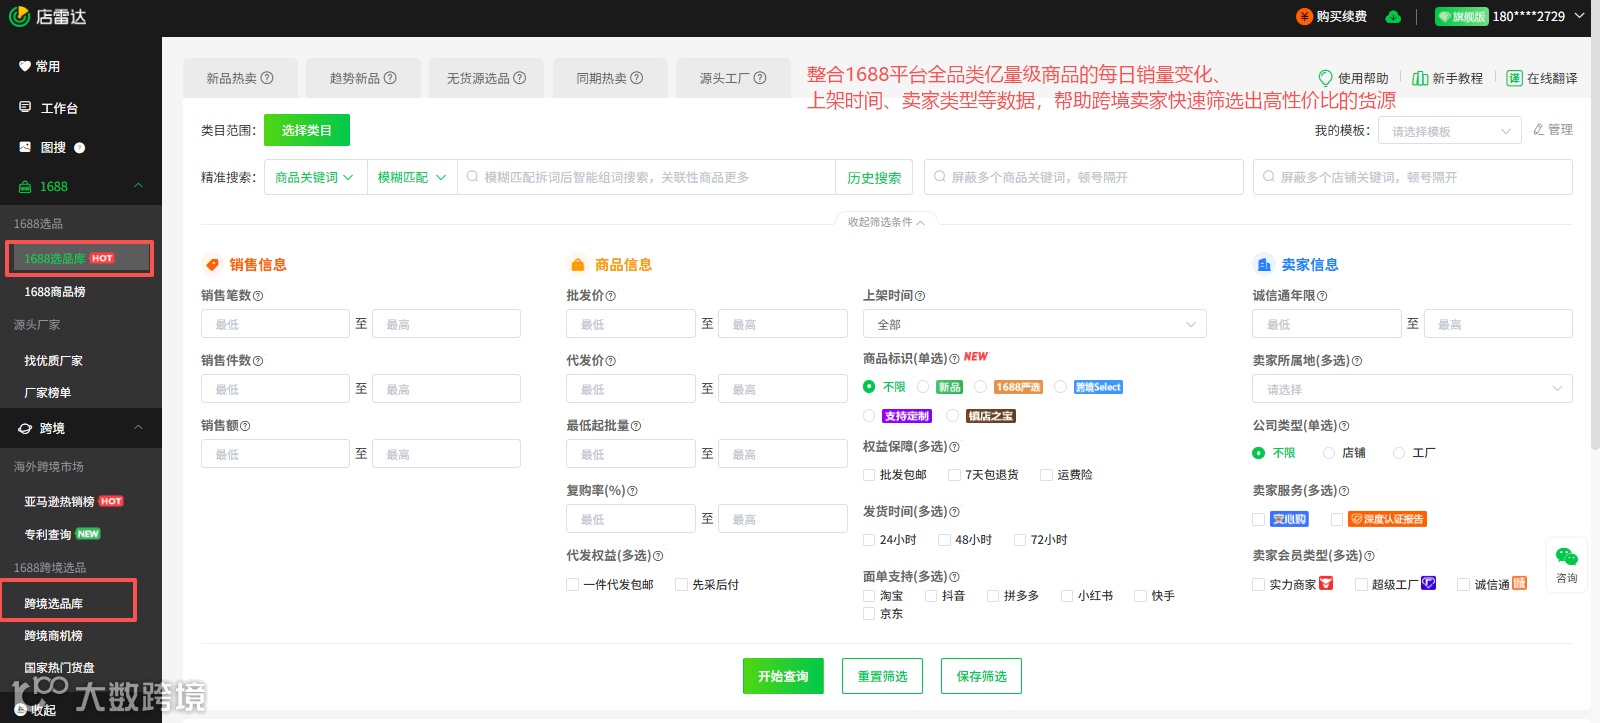Click the 跨境 sidebar section icon
The image size is (1600, 723).
pyautogui.click(x=25, y=428)
